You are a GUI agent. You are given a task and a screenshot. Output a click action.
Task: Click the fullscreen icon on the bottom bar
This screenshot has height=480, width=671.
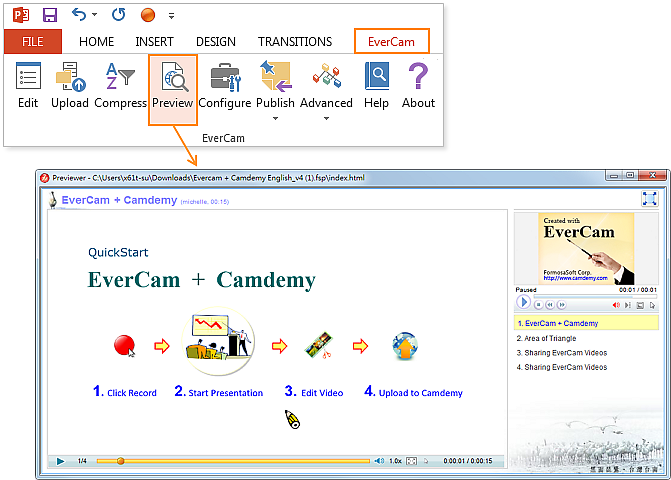click(x=411, y=461)
